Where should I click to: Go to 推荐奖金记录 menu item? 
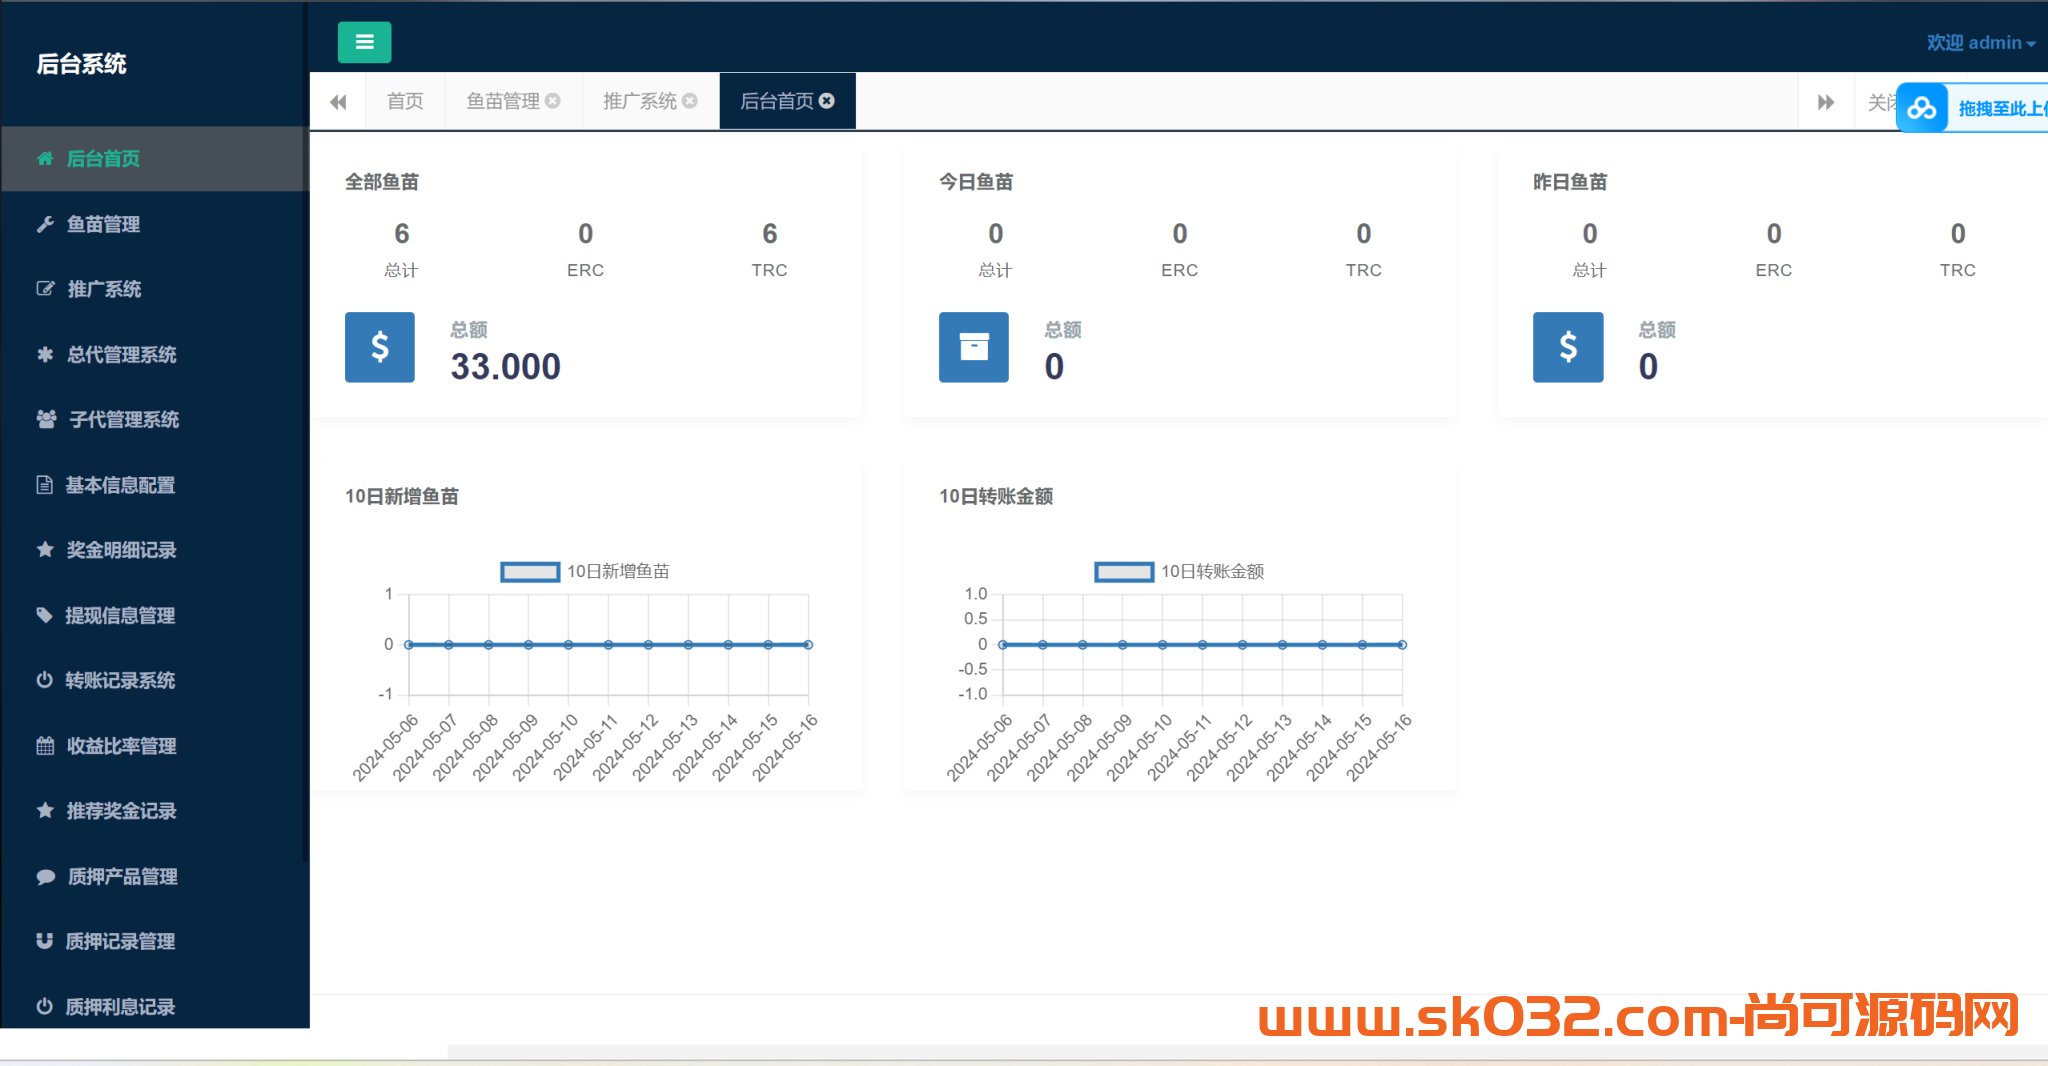[154, 811]
